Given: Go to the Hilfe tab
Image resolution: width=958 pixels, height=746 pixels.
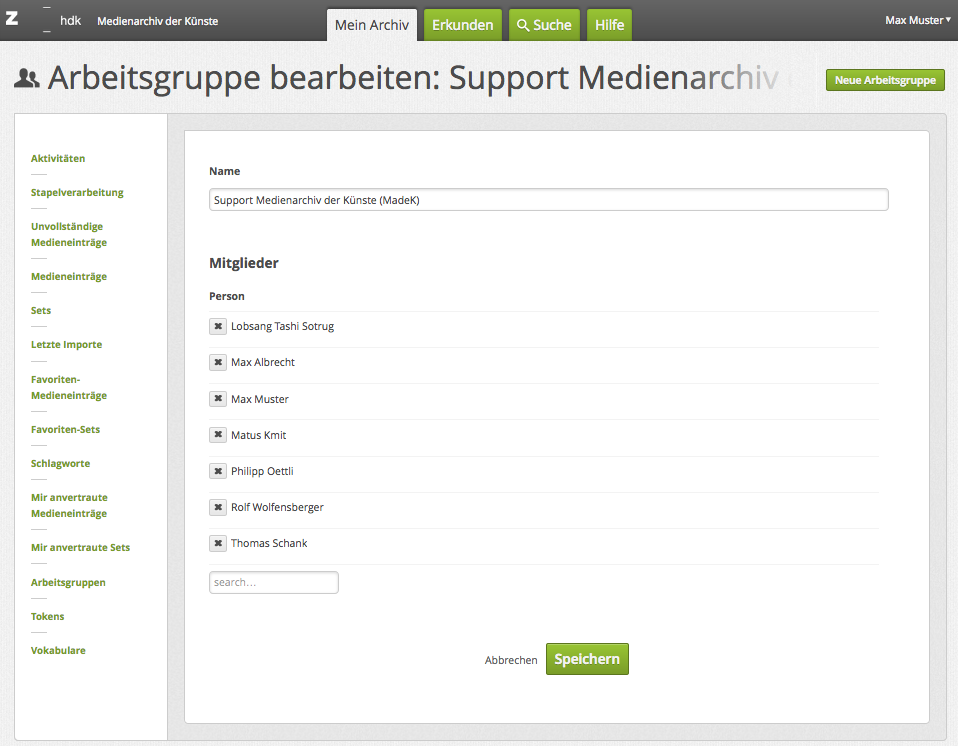Looking at the screenshot, I should pos(609,25).
